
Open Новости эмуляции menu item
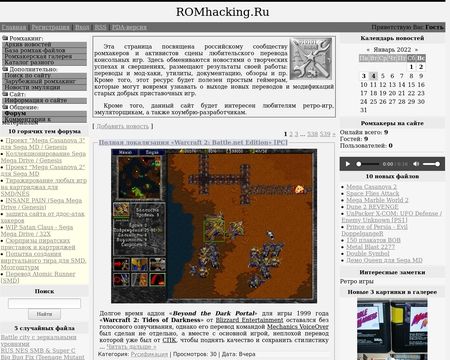click(44, 87)
